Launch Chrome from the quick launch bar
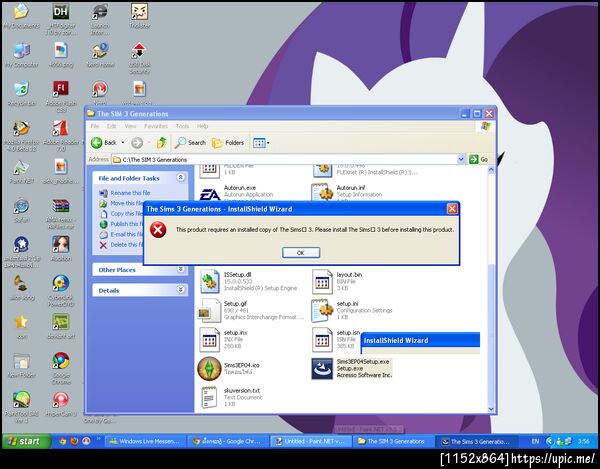600x469 pixels. pos(63,441)
